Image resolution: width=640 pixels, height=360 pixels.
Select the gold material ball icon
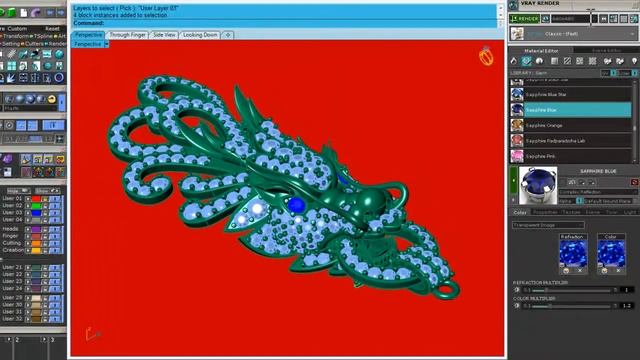tap(51, 99)
